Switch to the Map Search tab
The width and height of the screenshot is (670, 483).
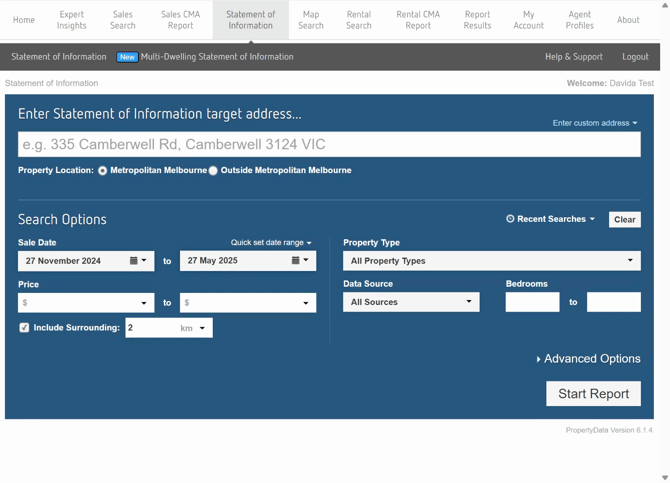311,20
